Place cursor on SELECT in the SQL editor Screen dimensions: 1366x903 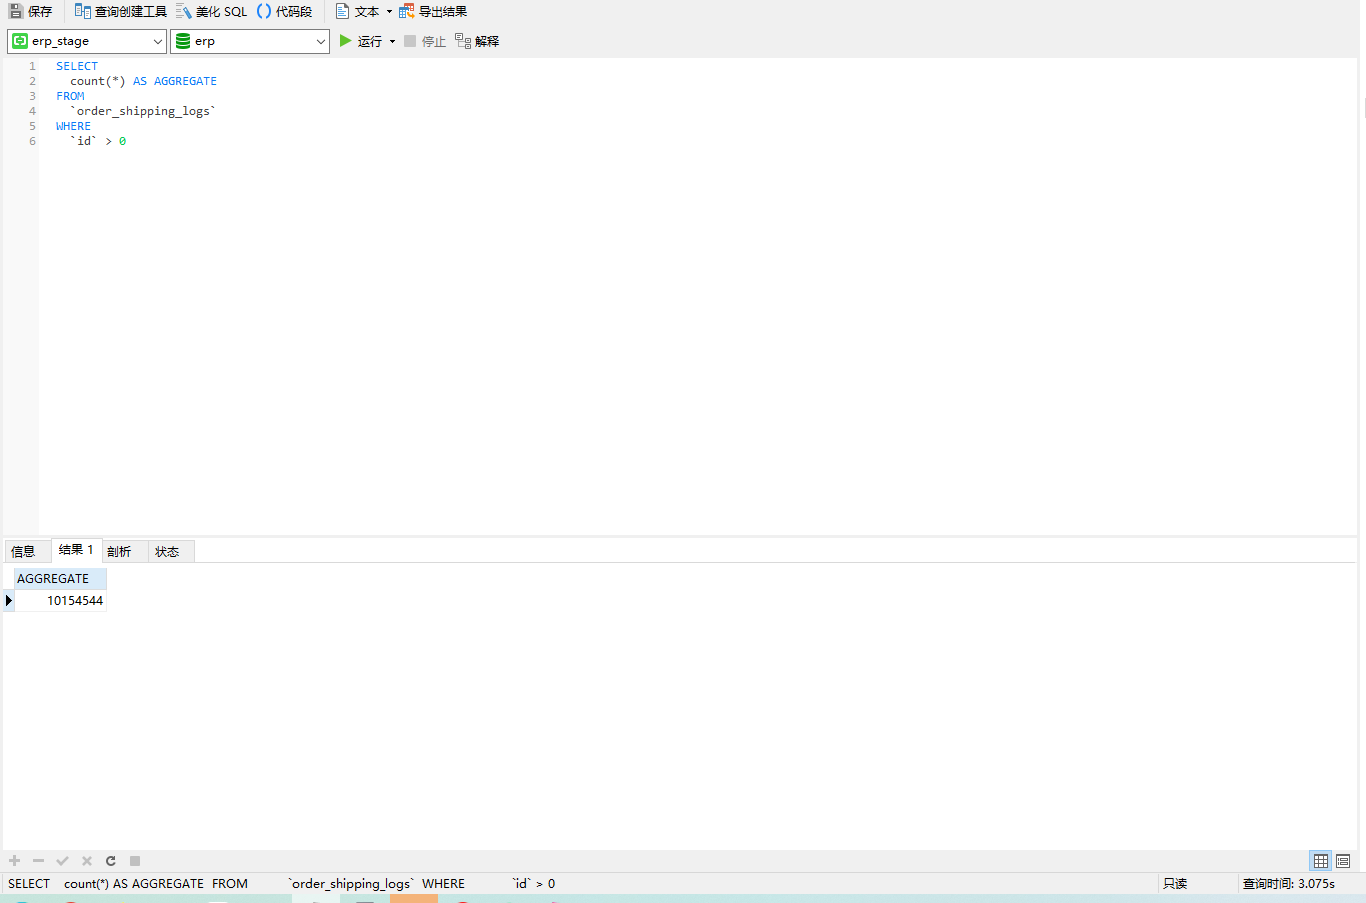click(x=77, y=66)
